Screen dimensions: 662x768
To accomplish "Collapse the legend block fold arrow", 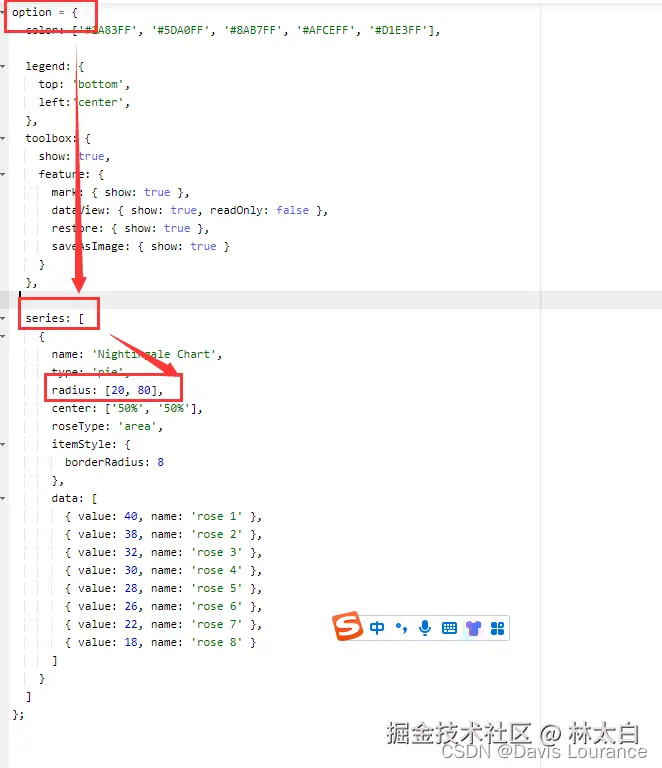I will 3,66.
